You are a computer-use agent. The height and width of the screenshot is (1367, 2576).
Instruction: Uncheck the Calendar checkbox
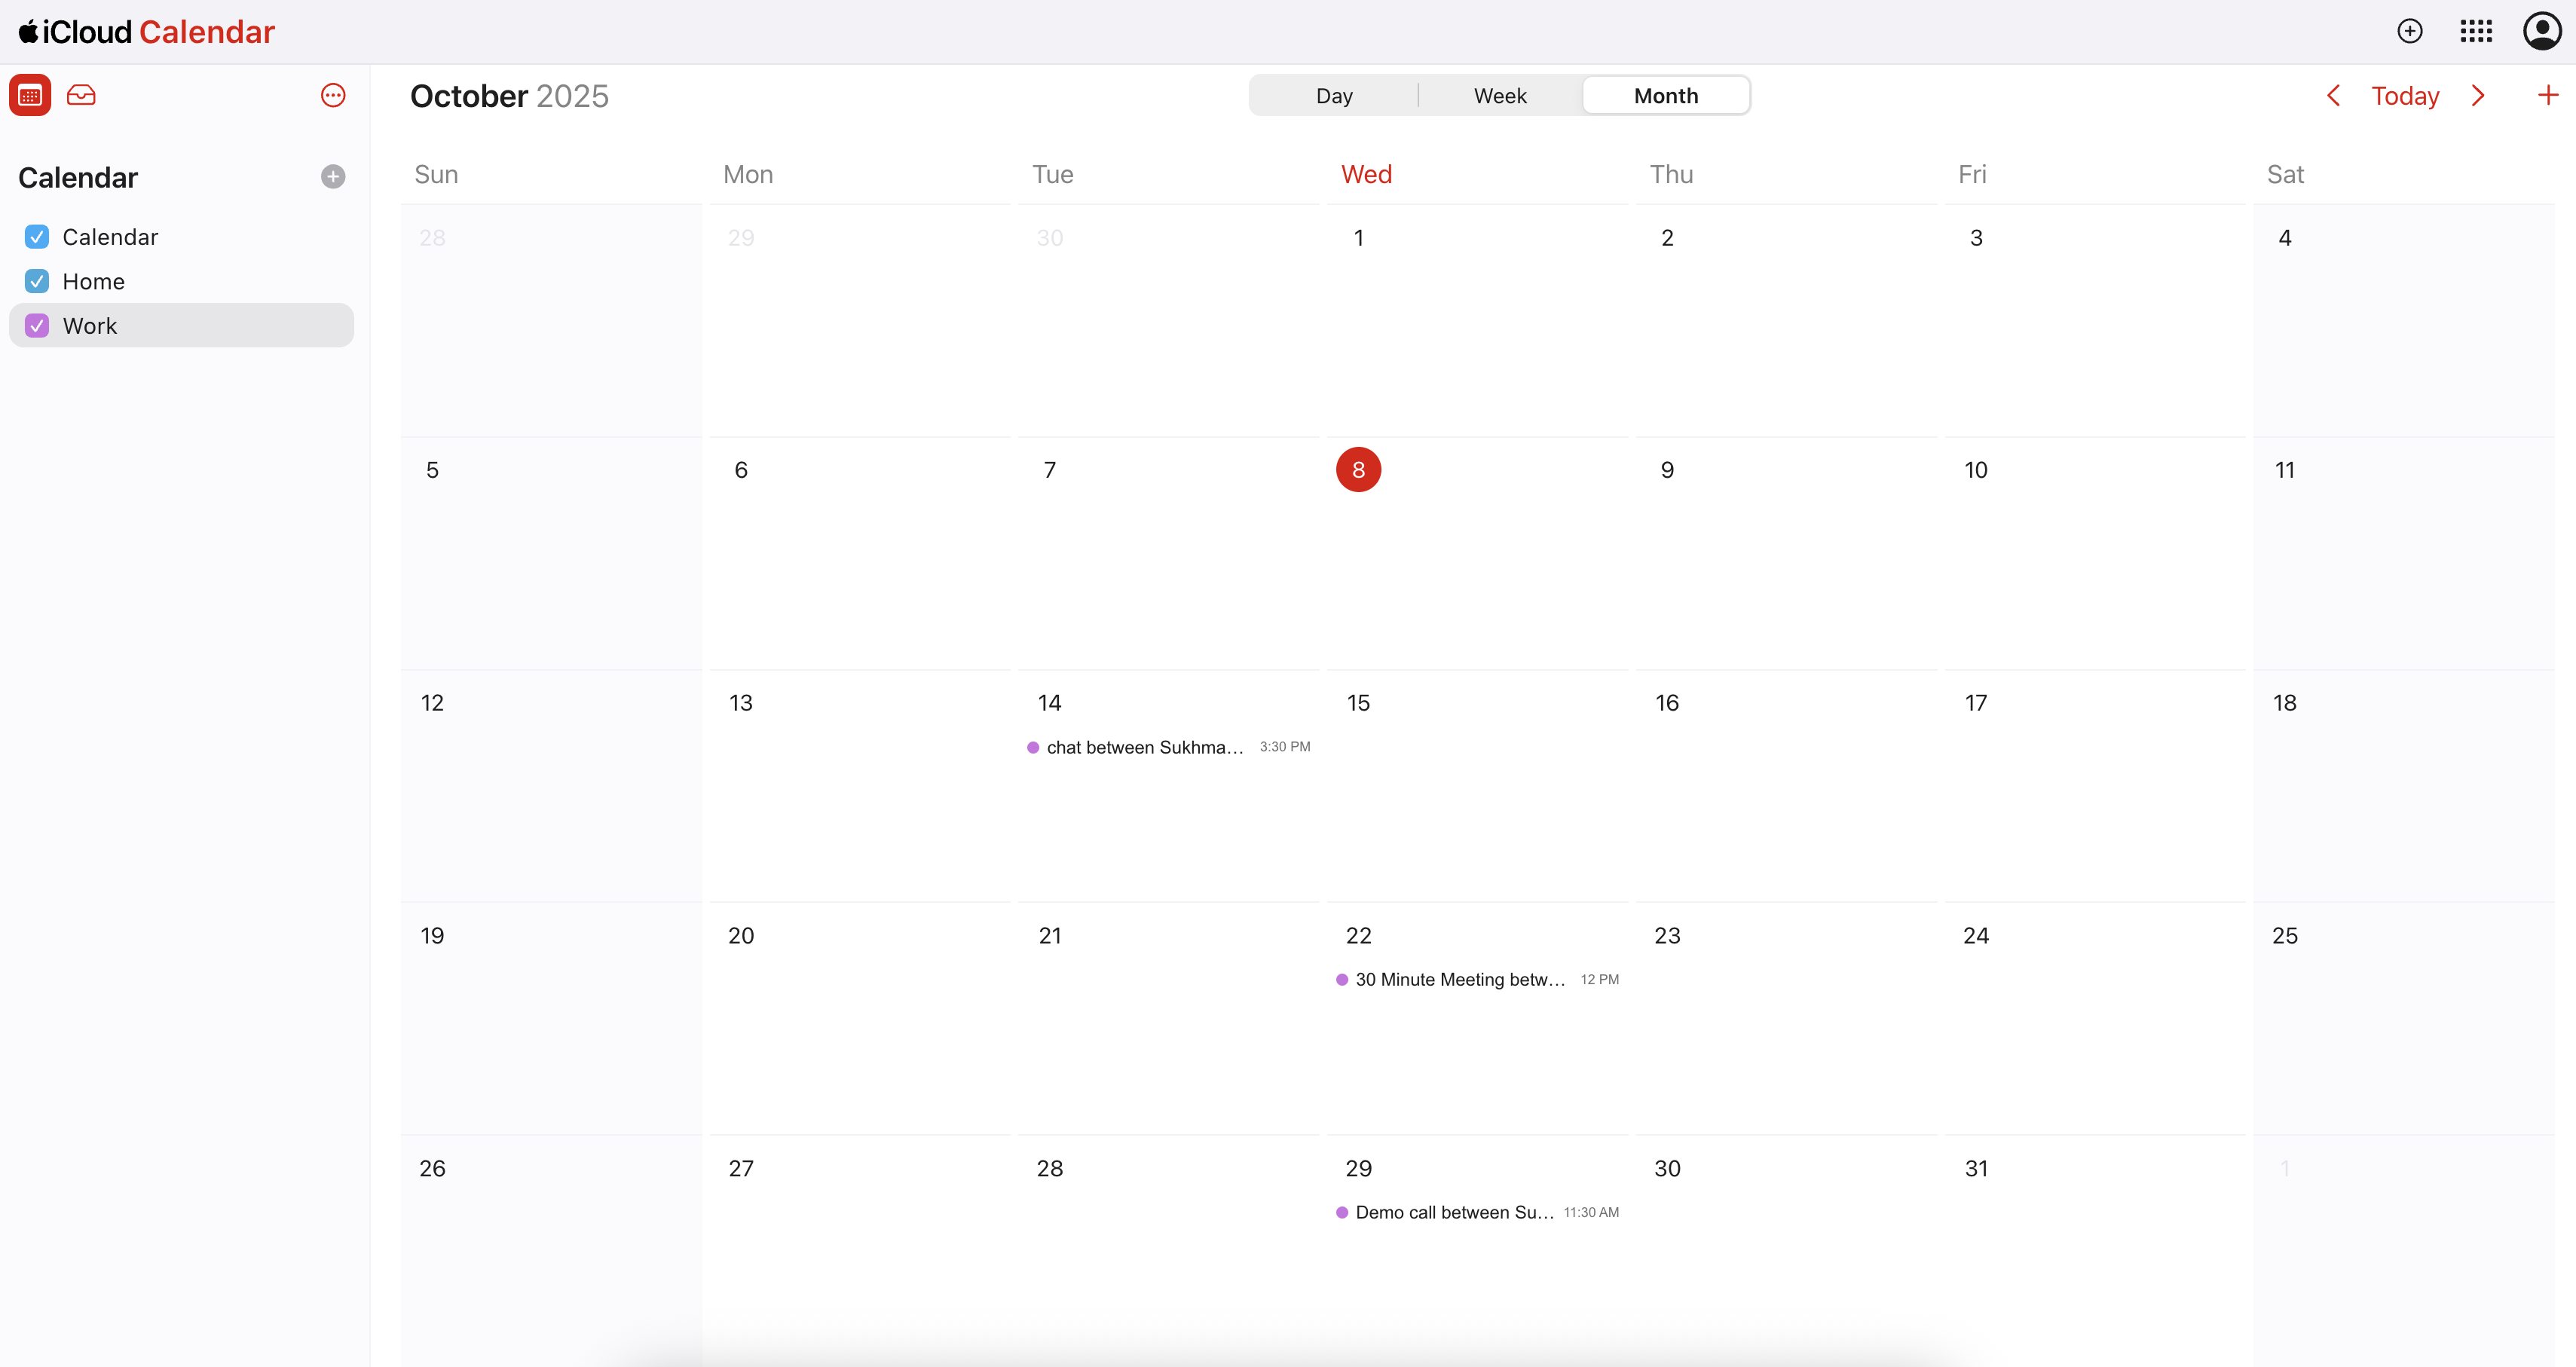36,237
